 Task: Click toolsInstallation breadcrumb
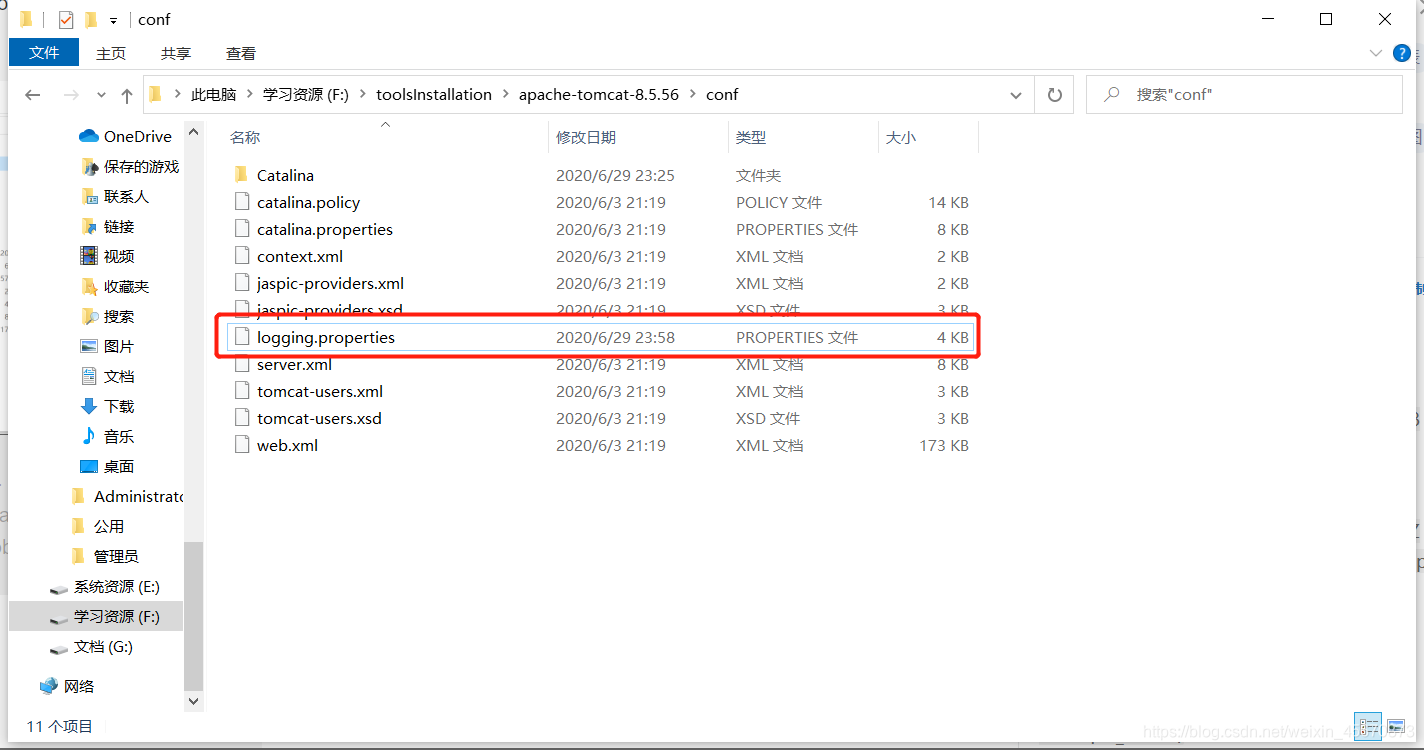click(x=434, y=94)
